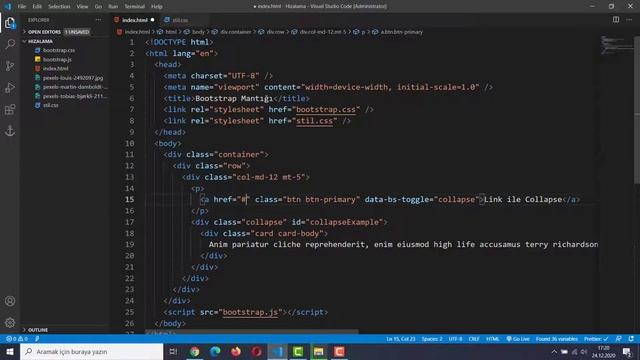Click the errors and warnings status indicator
The height and width of the screenshot is (360, 640).
(x=17, y=339)
